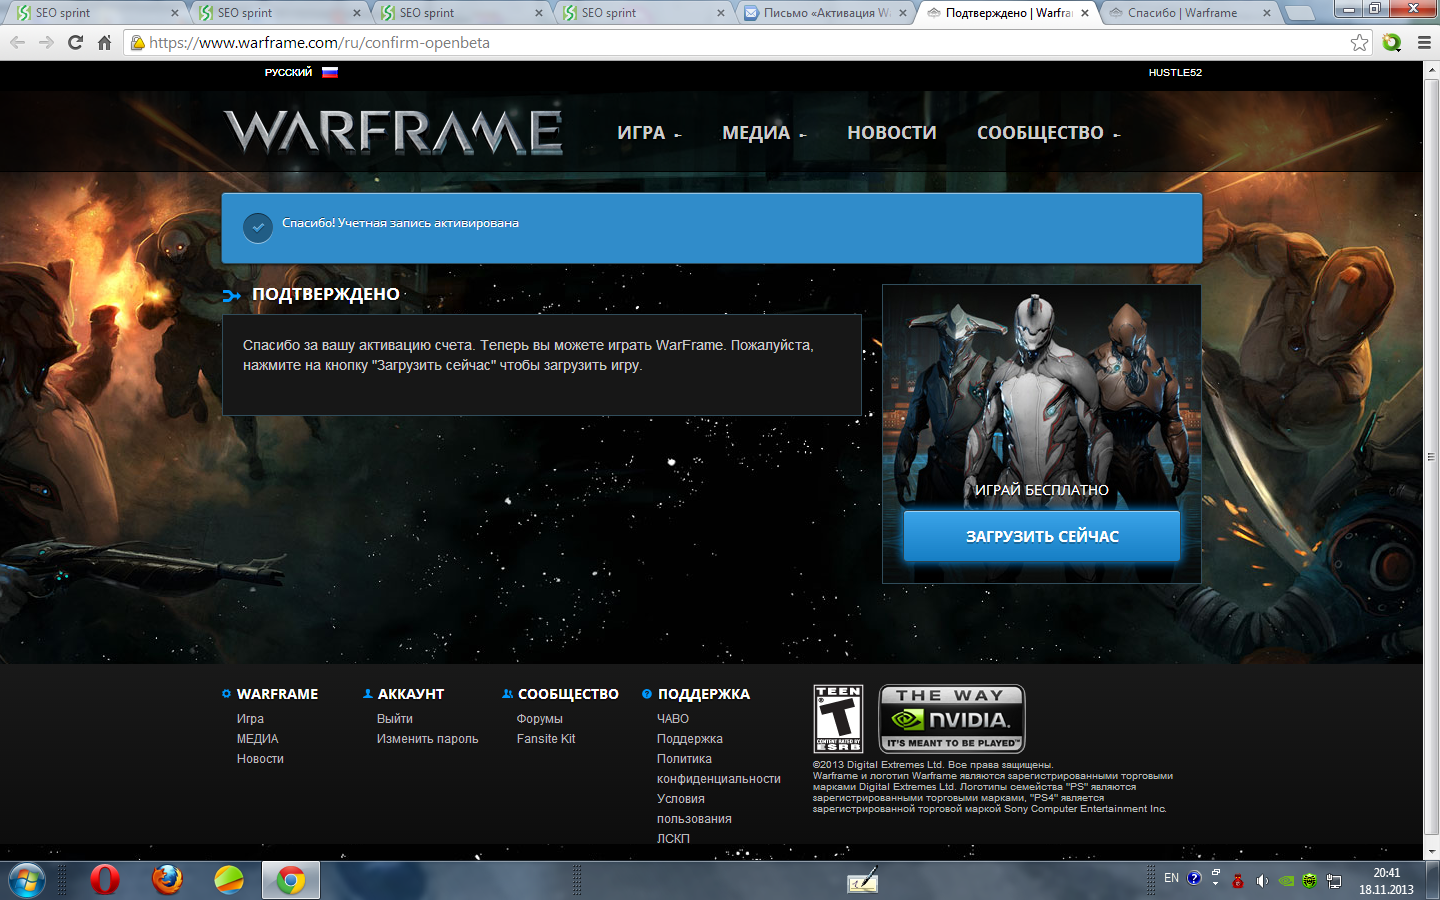Open the footer Поддержка link
Viewport: 1440px width, 900px height.
pos(689,739)
